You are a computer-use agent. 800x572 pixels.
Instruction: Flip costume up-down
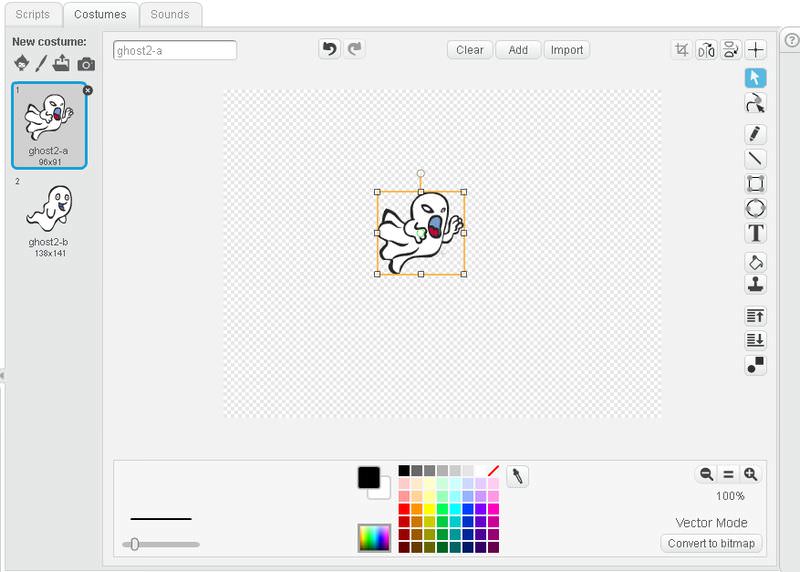point(731,50)
